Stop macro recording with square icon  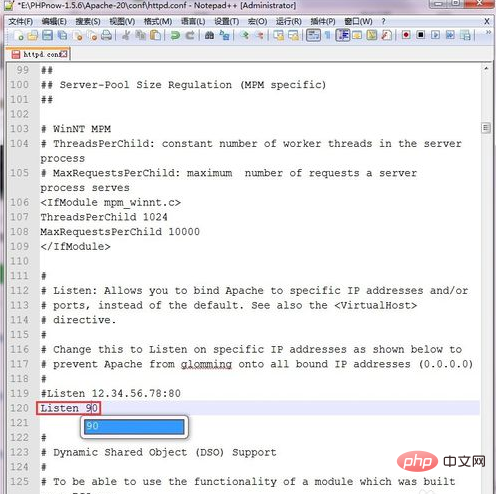[x=421, y=35]
